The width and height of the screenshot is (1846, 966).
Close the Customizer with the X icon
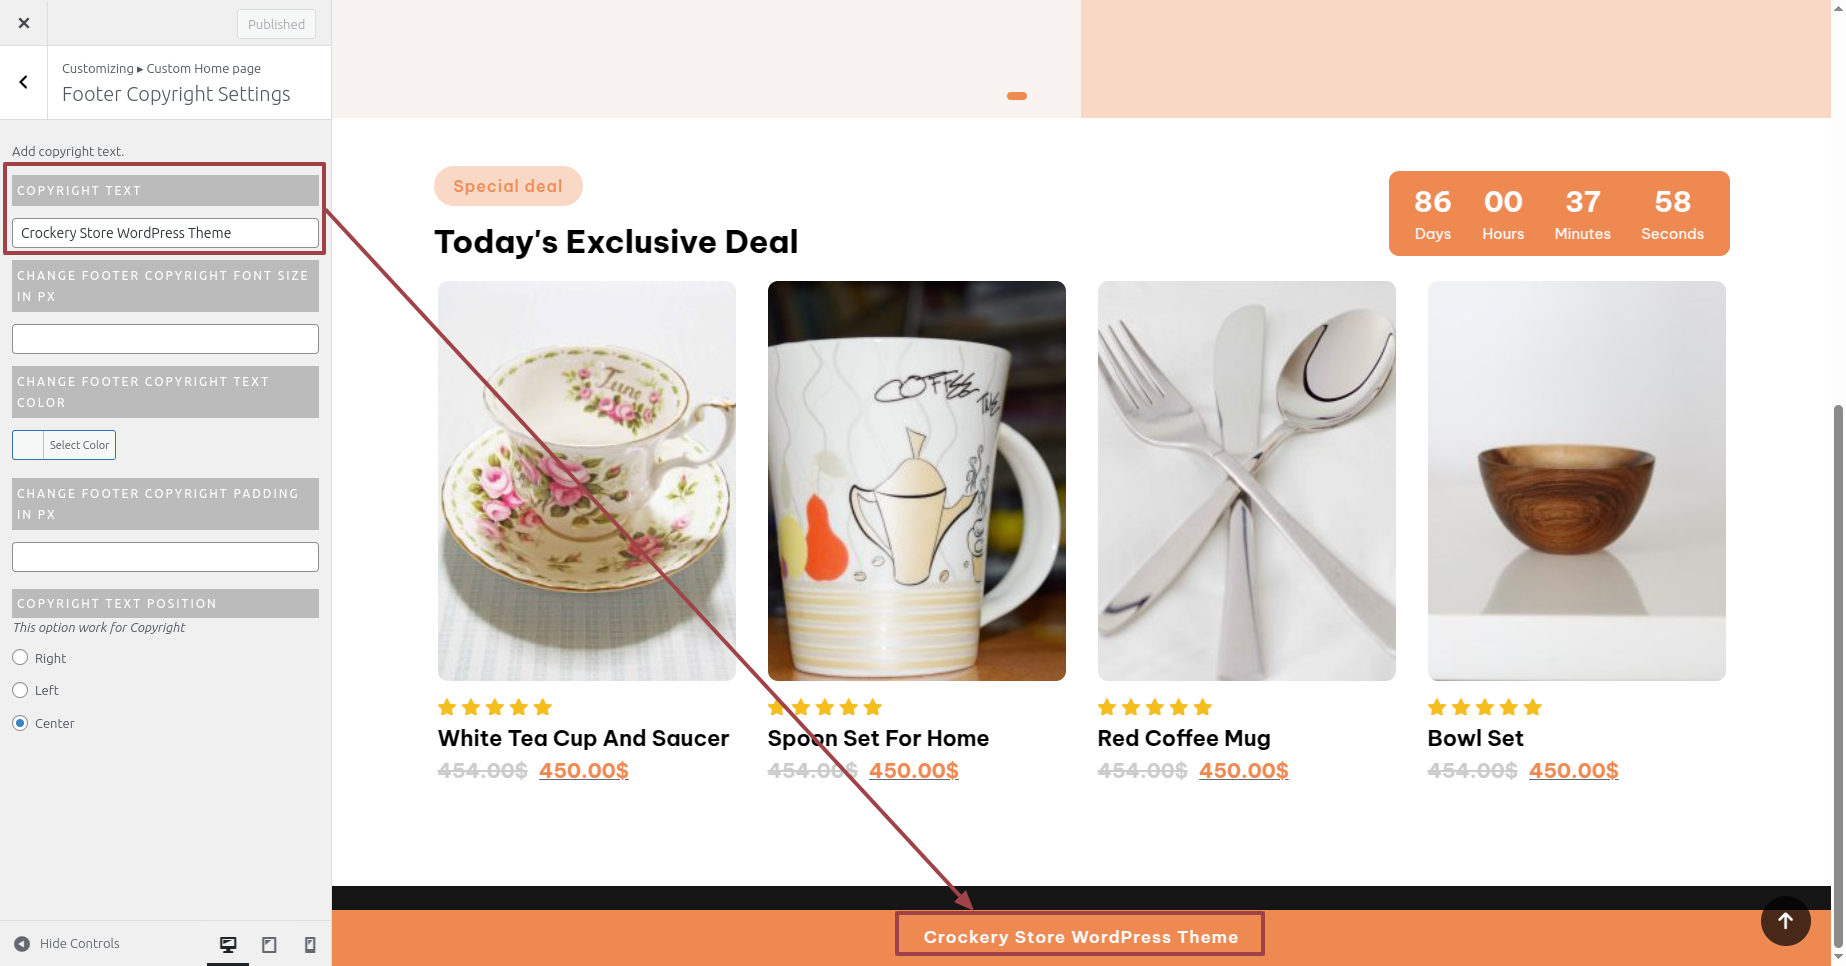(x=24, y=23)
